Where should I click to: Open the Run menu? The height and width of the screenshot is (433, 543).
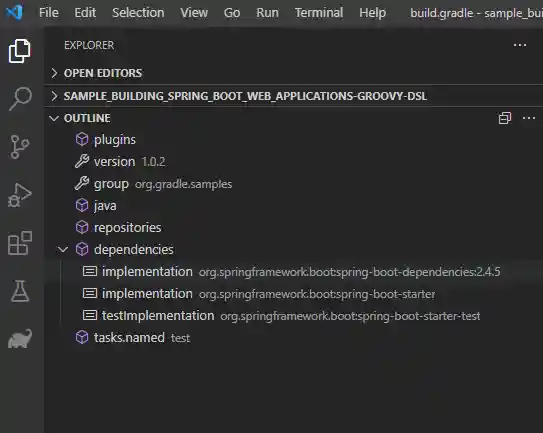pyautogui.click(x=267, y=13)
